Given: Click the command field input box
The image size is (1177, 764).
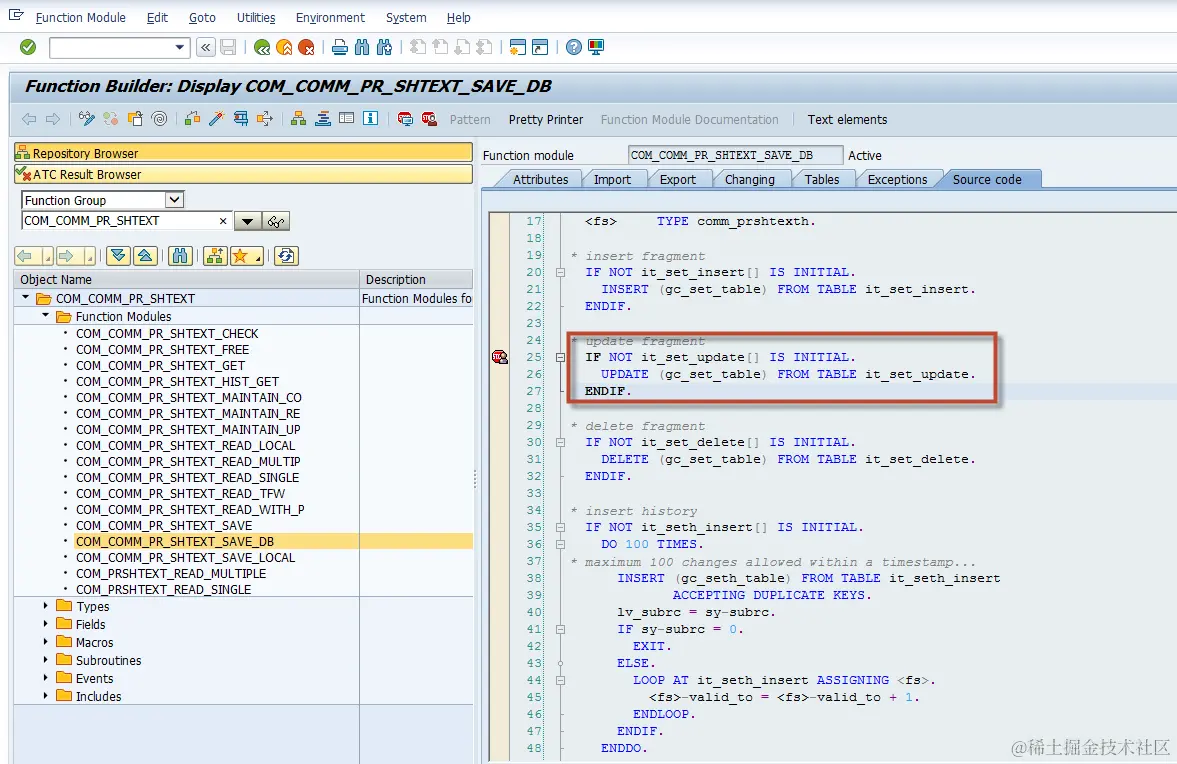Looking at the screenshot, I should click(112, 47).
